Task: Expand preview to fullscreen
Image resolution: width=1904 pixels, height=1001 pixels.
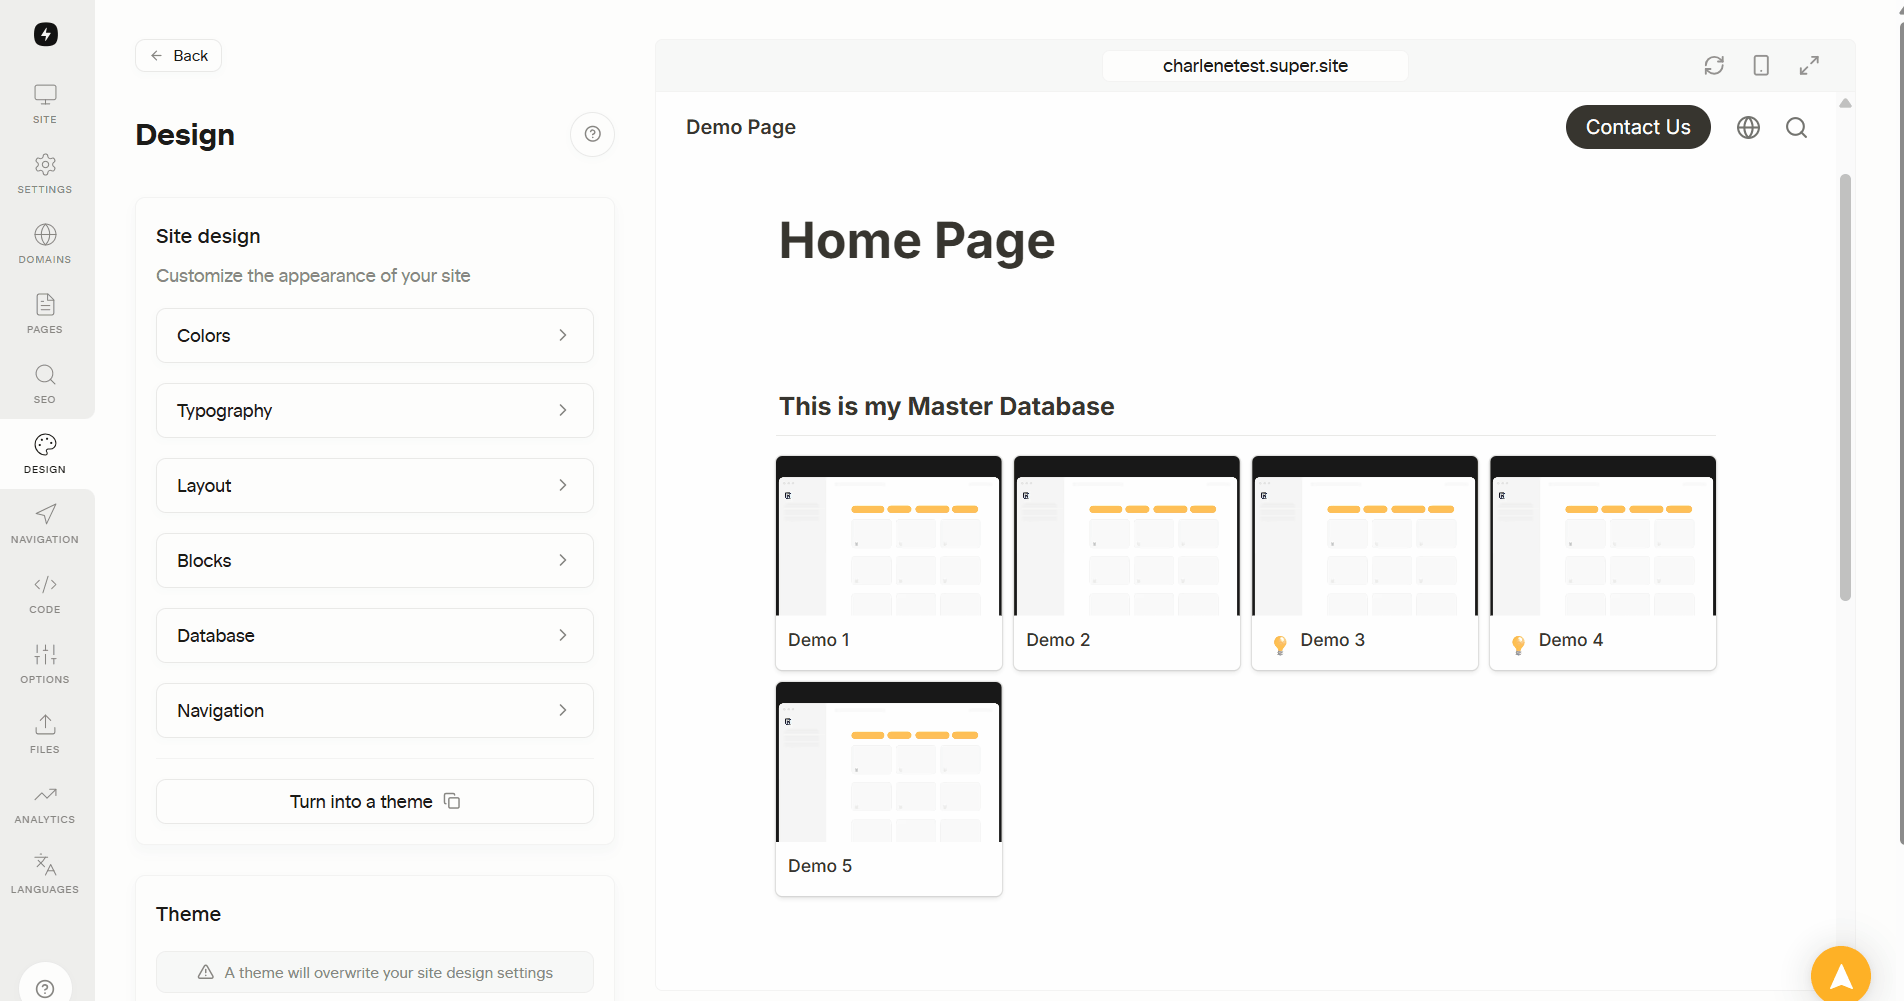Action: click(x=1809, y=65)
